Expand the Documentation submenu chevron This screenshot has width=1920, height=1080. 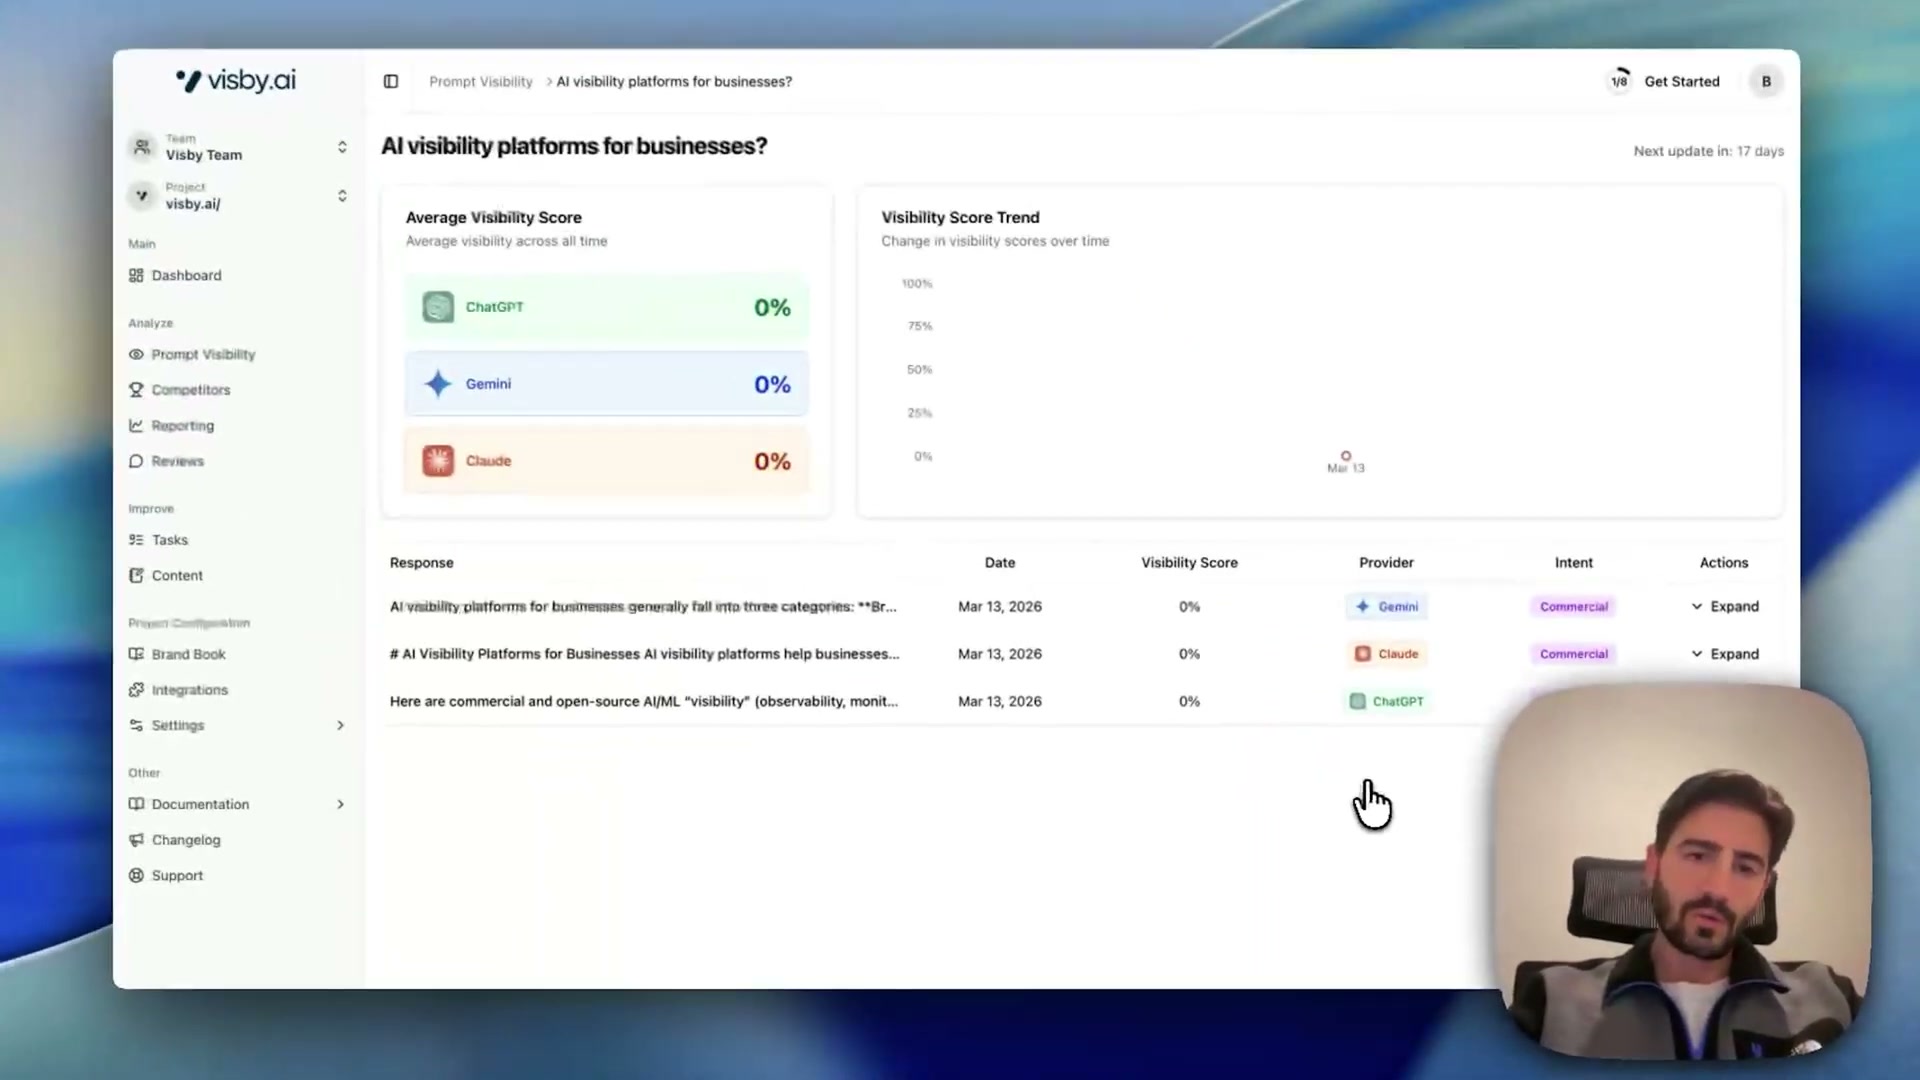pos(340,804)
